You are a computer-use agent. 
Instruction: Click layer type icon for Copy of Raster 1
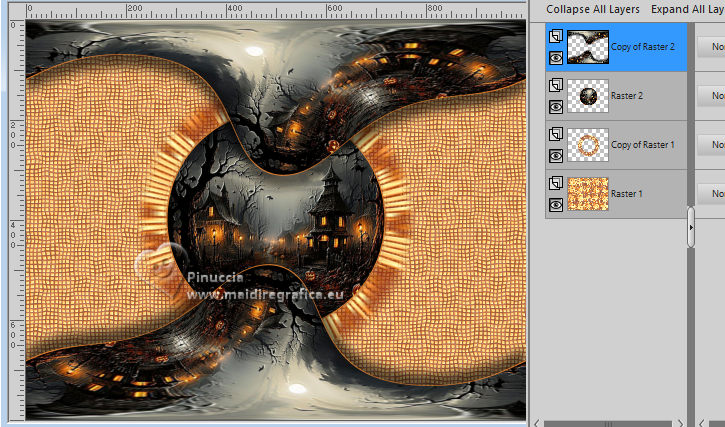tap(556, 134)
